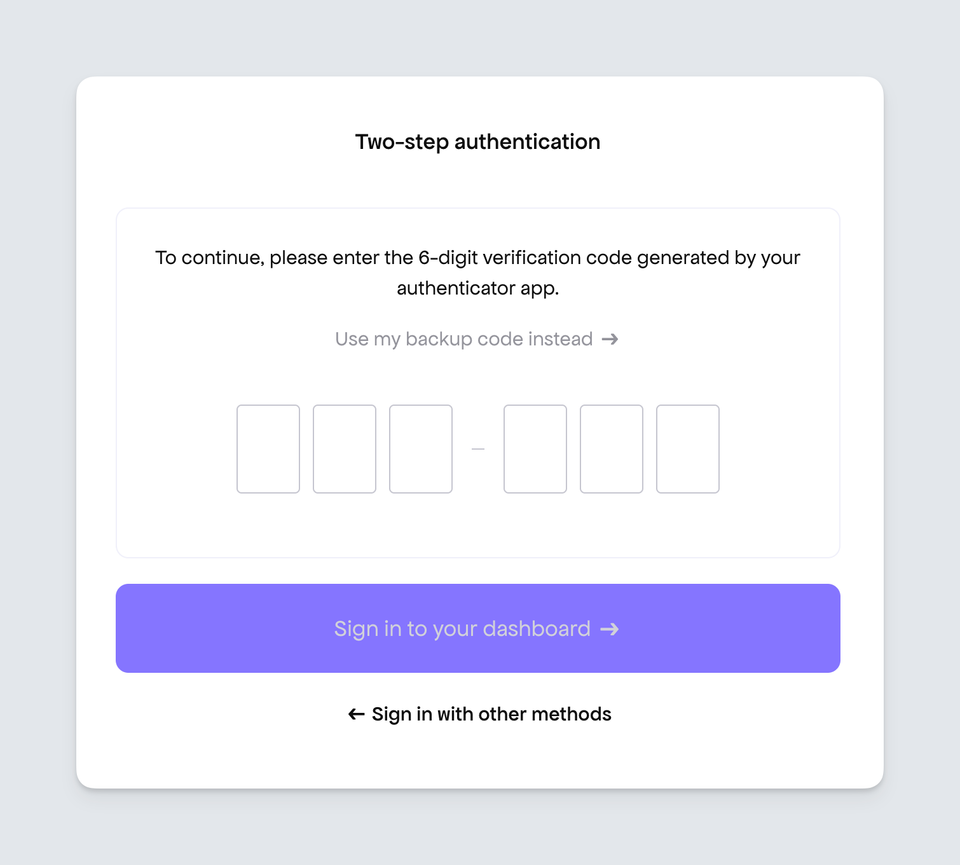
Task: Click the right arrow beside the backup code link
Action: click(610, 339)
